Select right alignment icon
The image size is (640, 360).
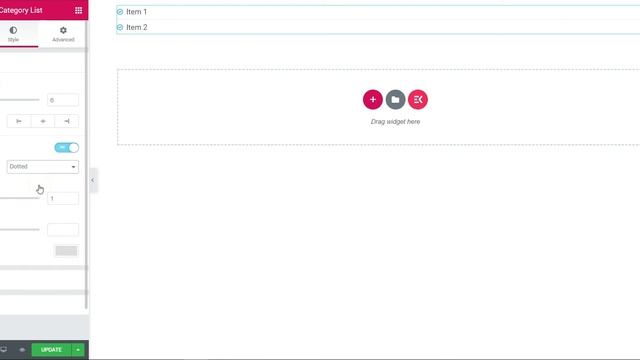point(67,121)
